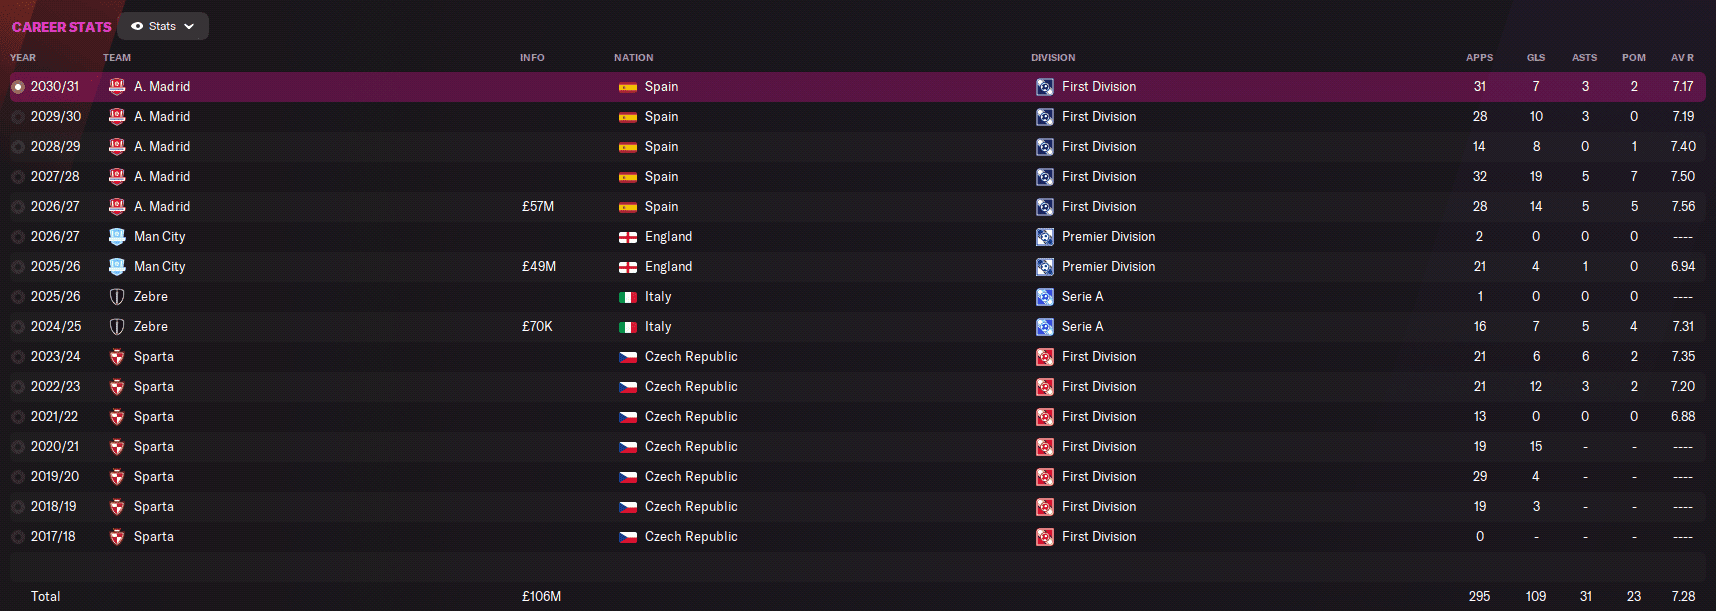Click the Serie A league icon in 2024/25 row

tap(1045, 327)
